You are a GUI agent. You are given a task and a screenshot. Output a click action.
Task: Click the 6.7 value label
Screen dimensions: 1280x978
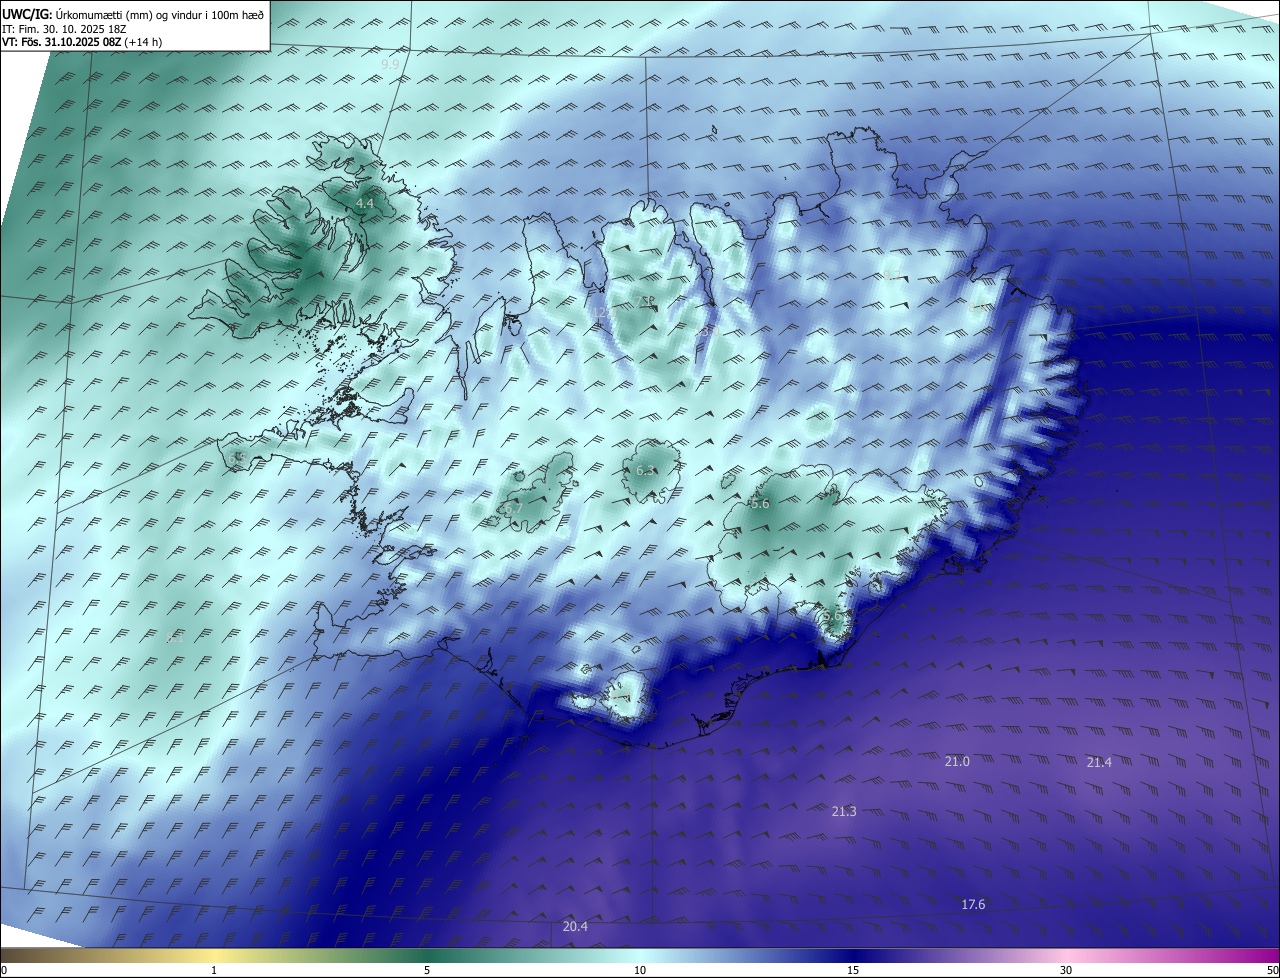pos(513,509)
